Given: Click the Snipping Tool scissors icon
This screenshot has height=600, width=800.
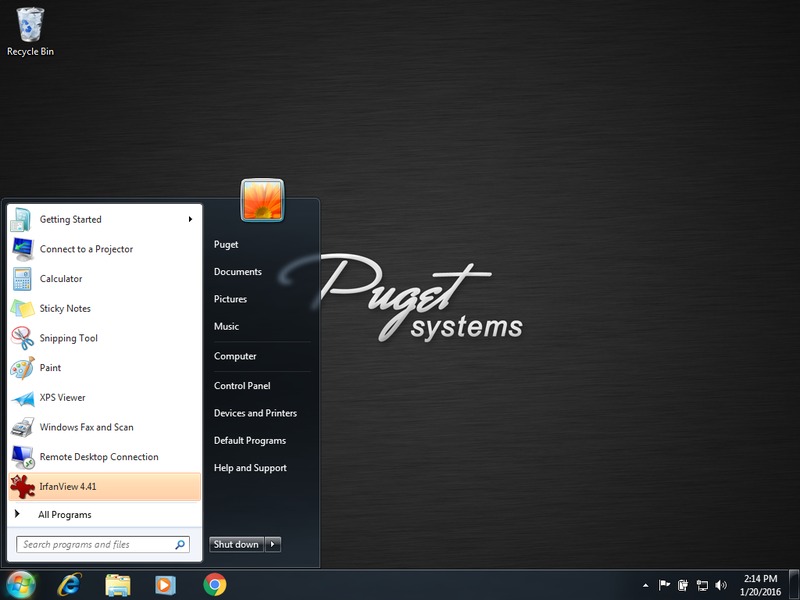Looking at the screenshot, I should coord(22,338).
